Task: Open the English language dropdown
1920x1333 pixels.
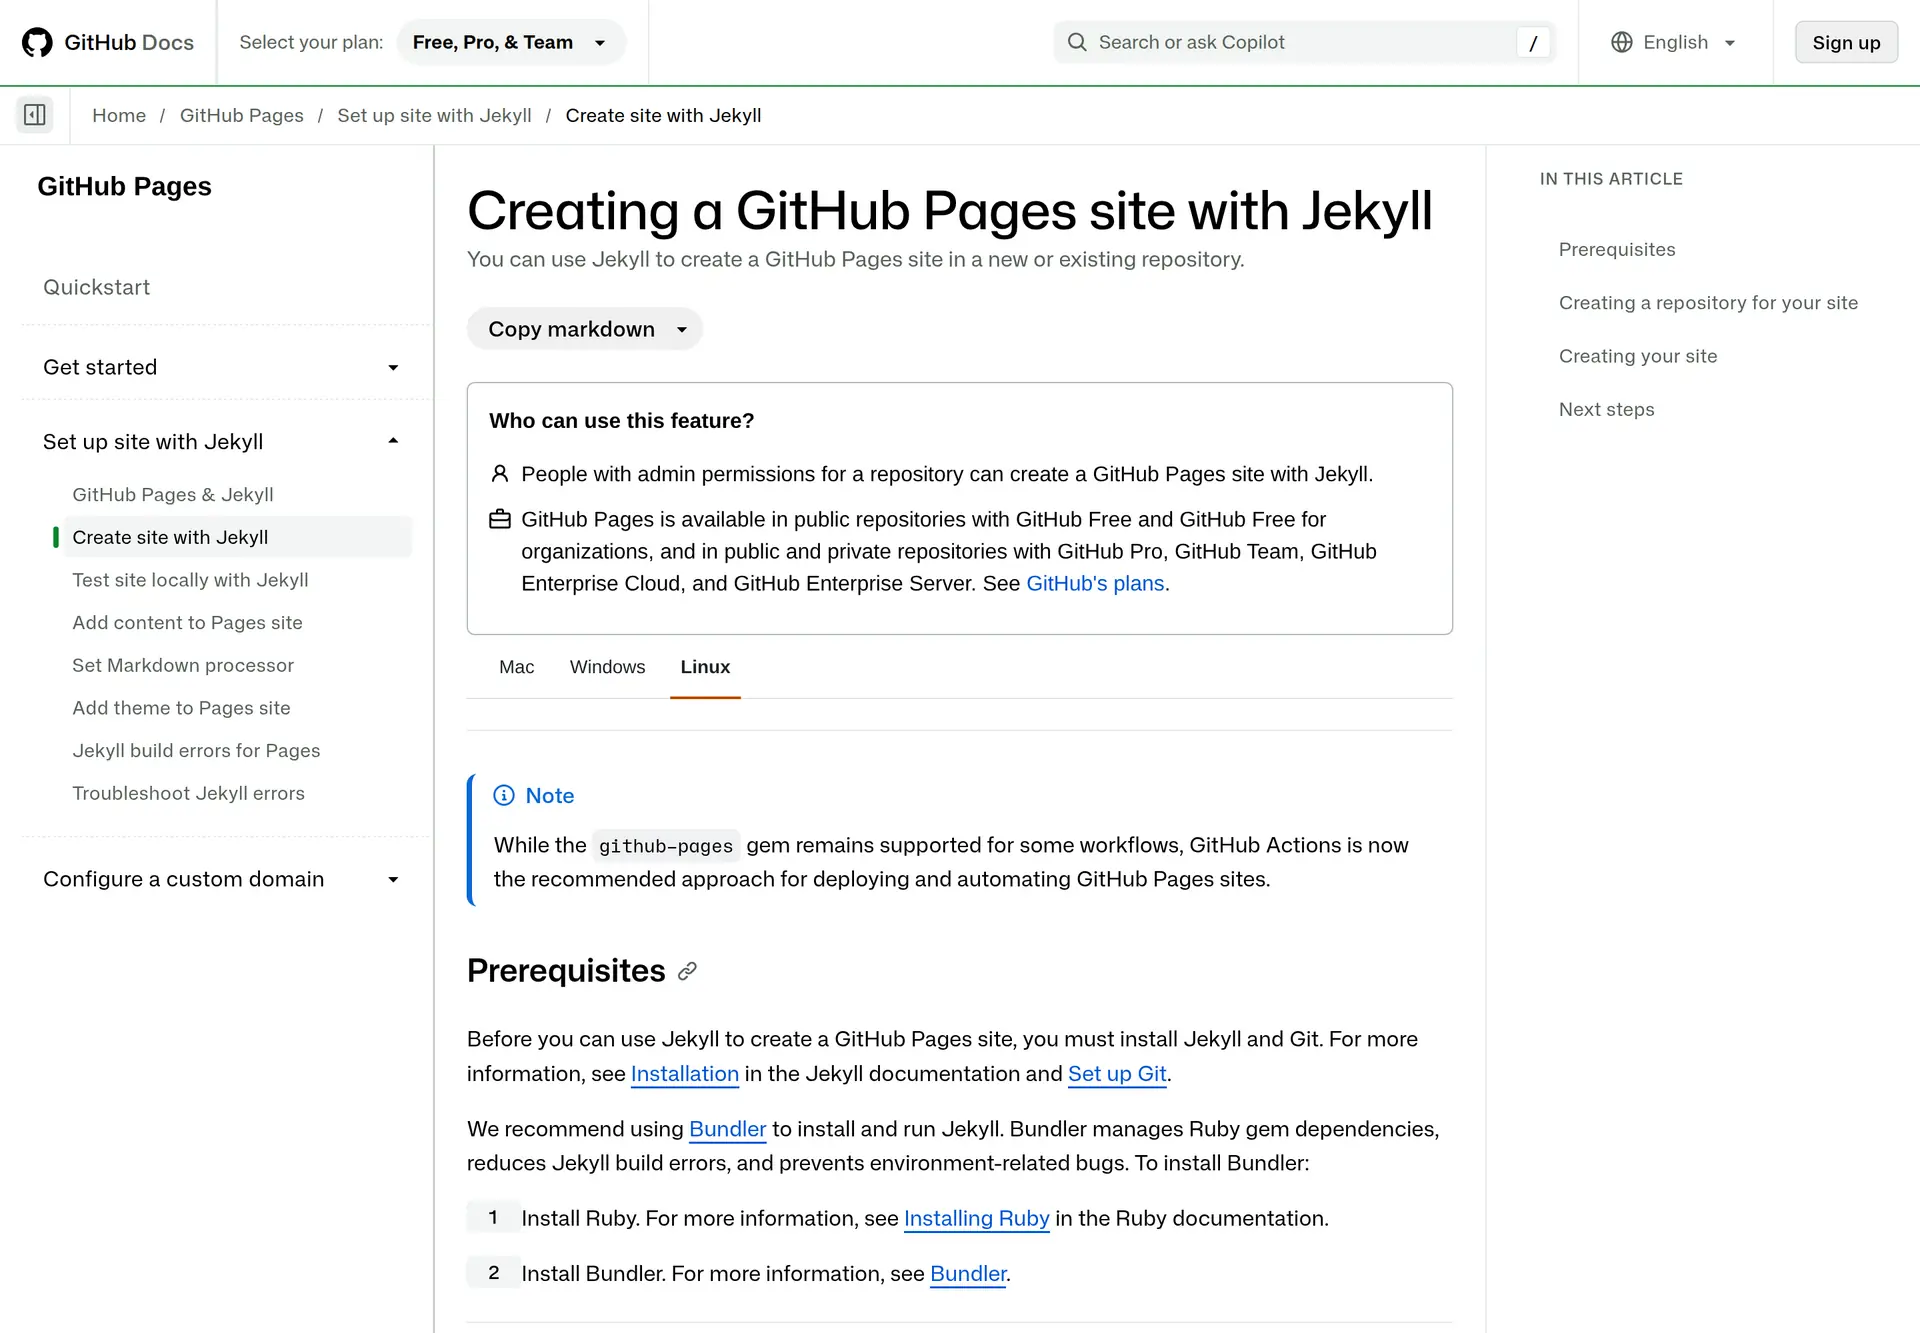Action: click(x=1674, y=42)
